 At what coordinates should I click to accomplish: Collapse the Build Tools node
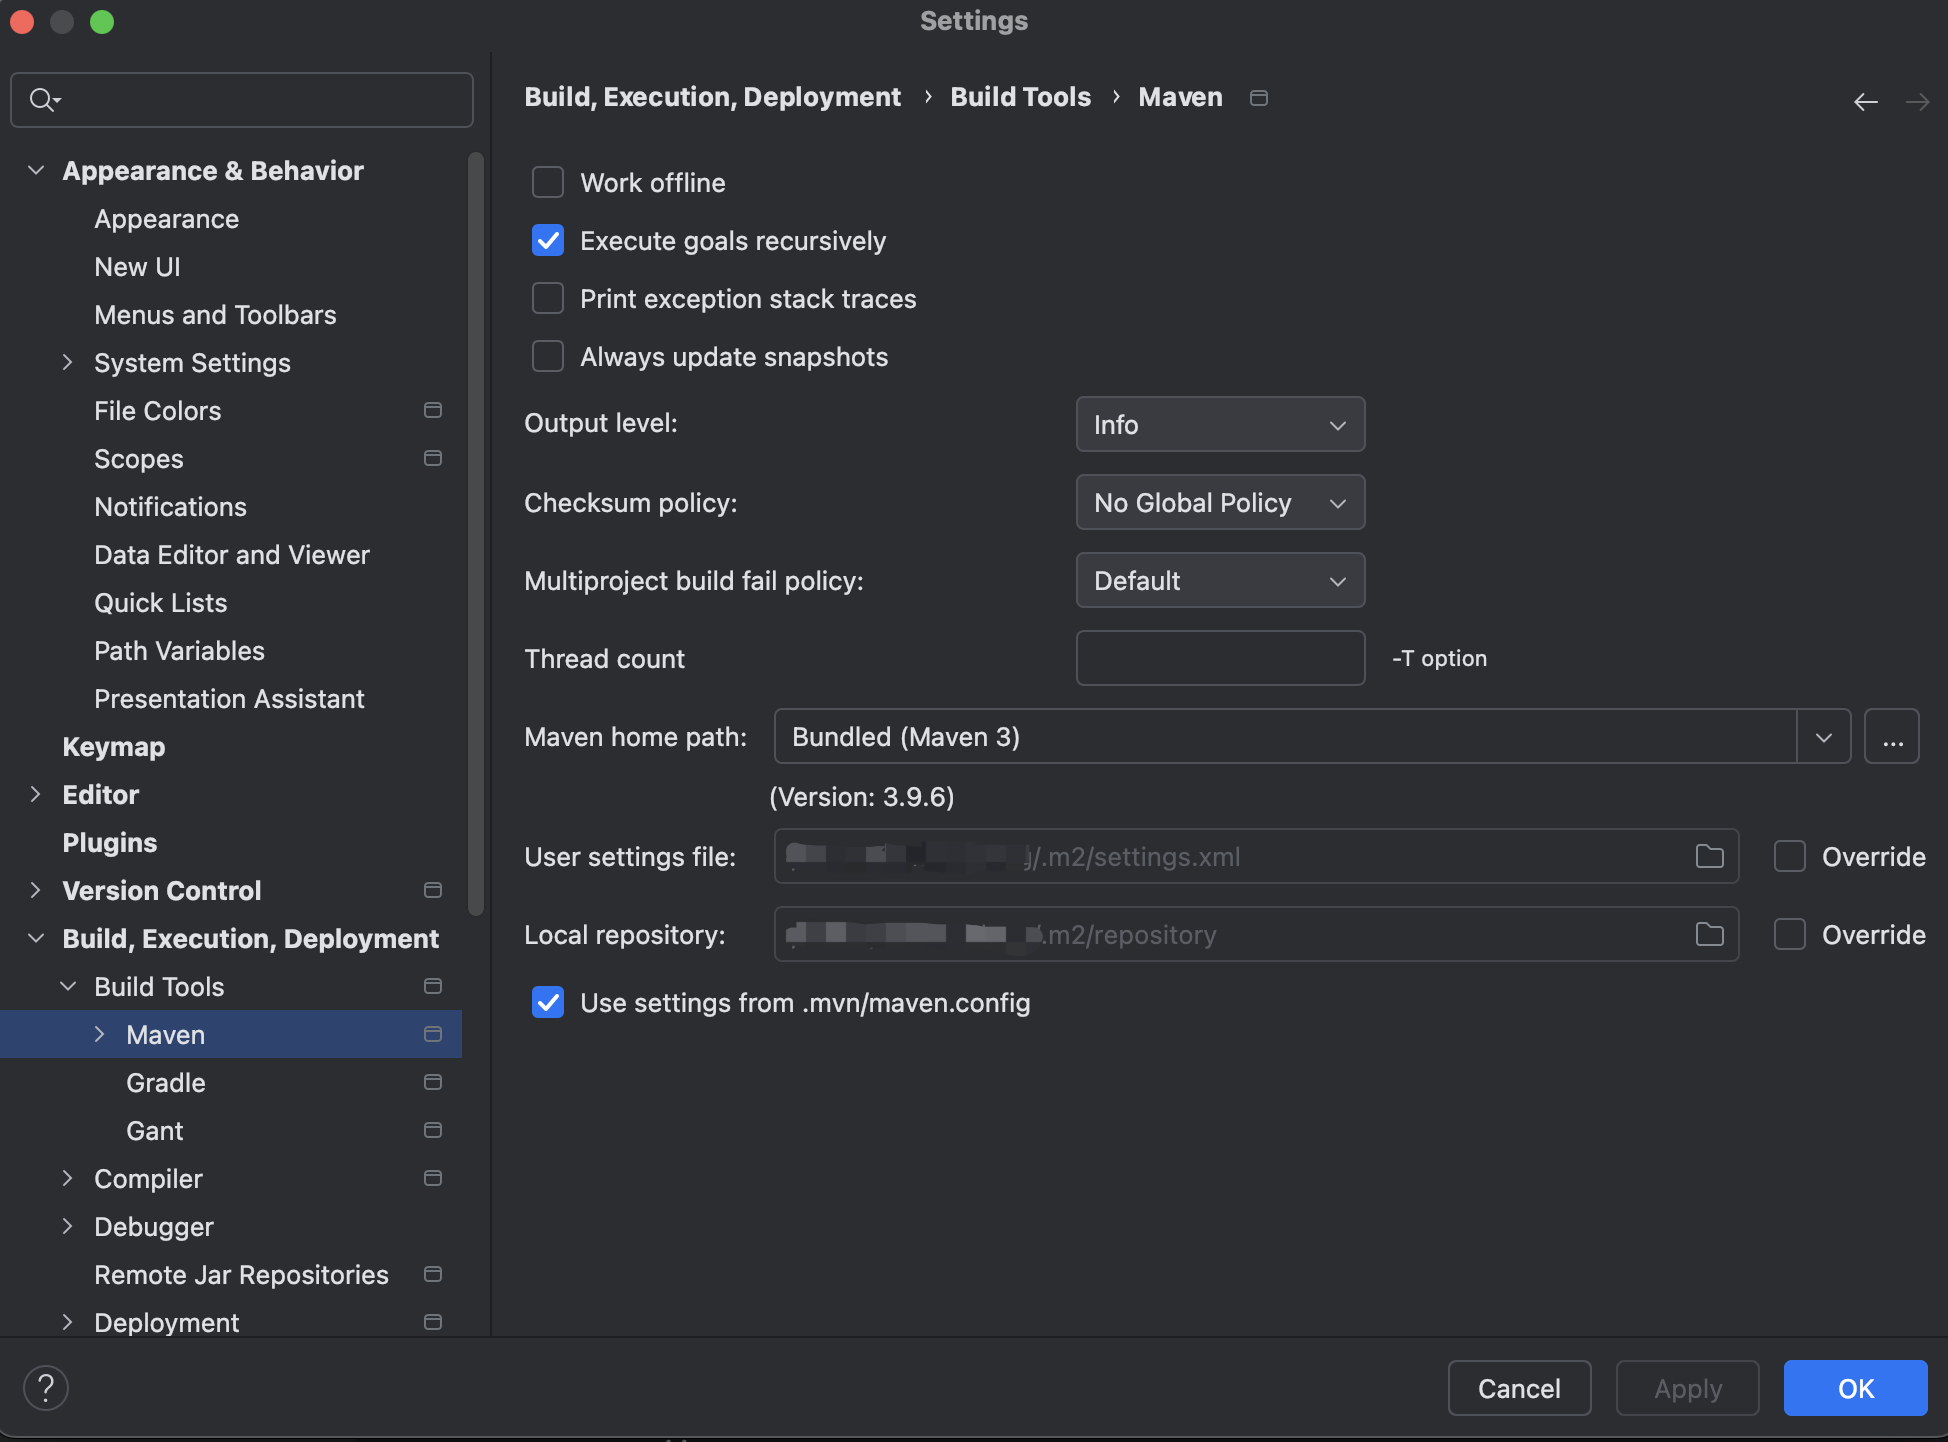tap(68, 986)
